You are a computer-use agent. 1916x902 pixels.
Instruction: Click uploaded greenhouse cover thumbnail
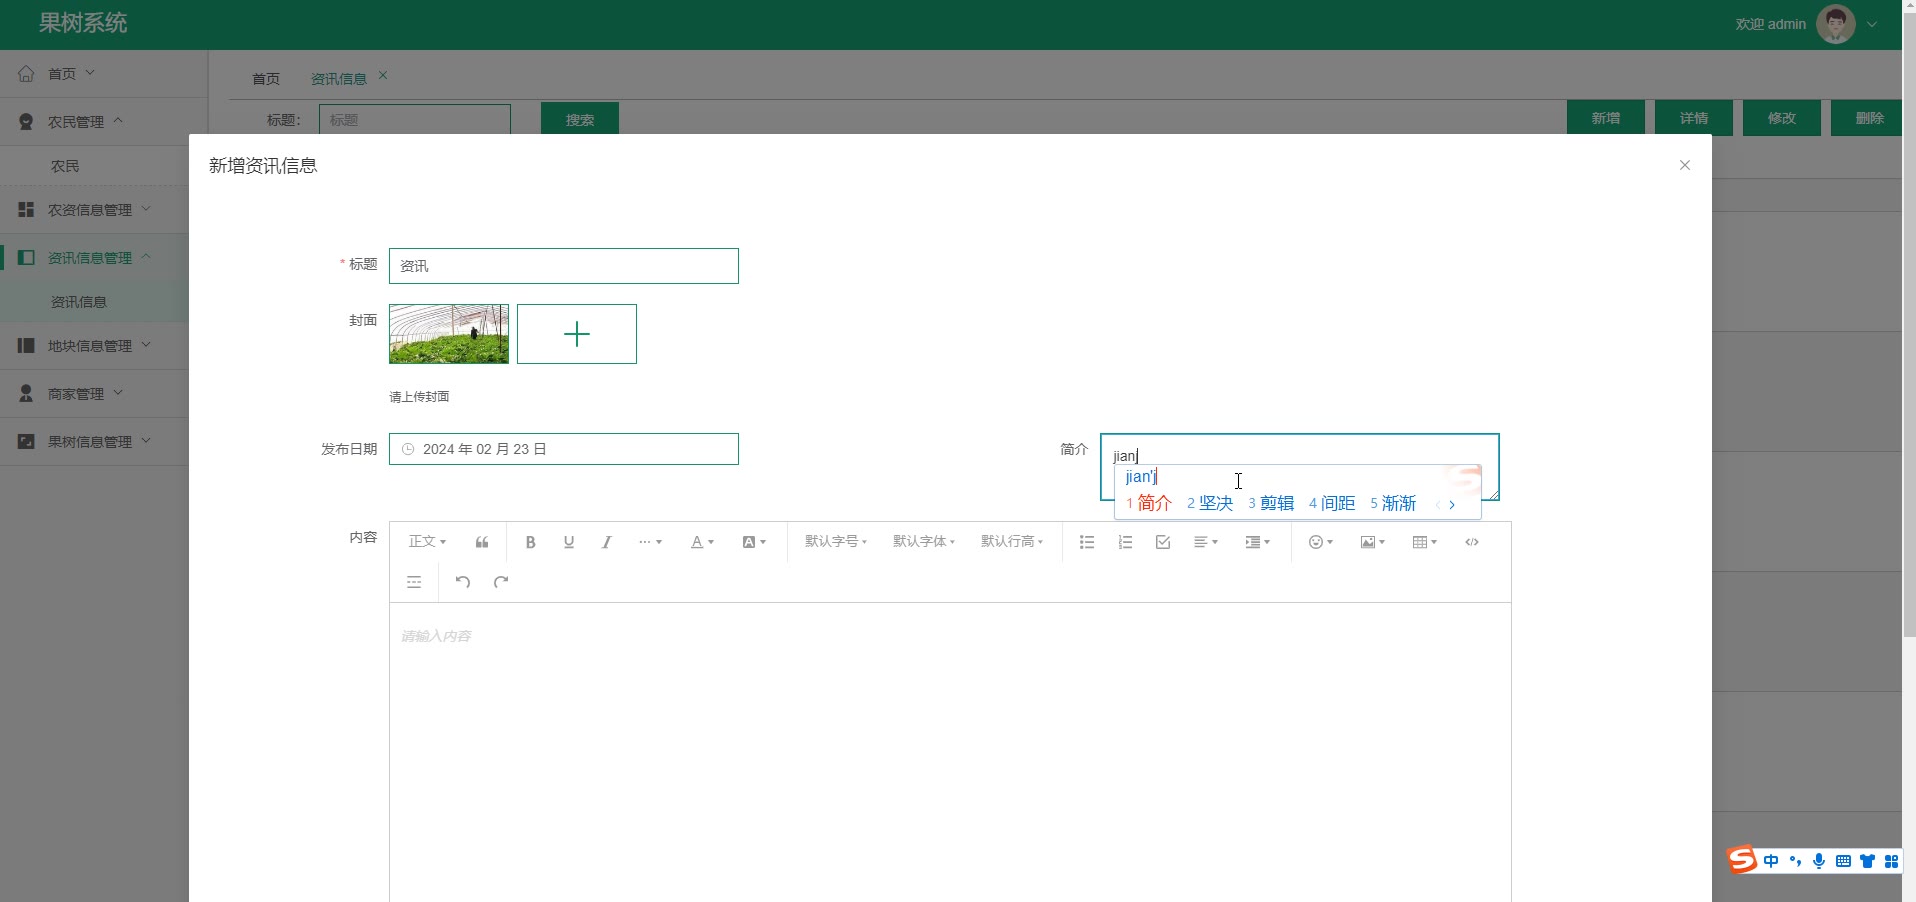click(x=449, y=334)
